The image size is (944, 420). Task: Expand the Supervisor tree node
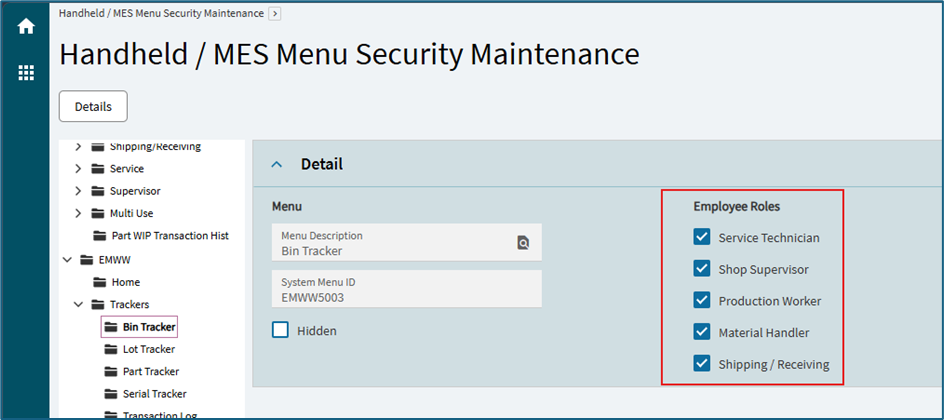tap(78, 191)
